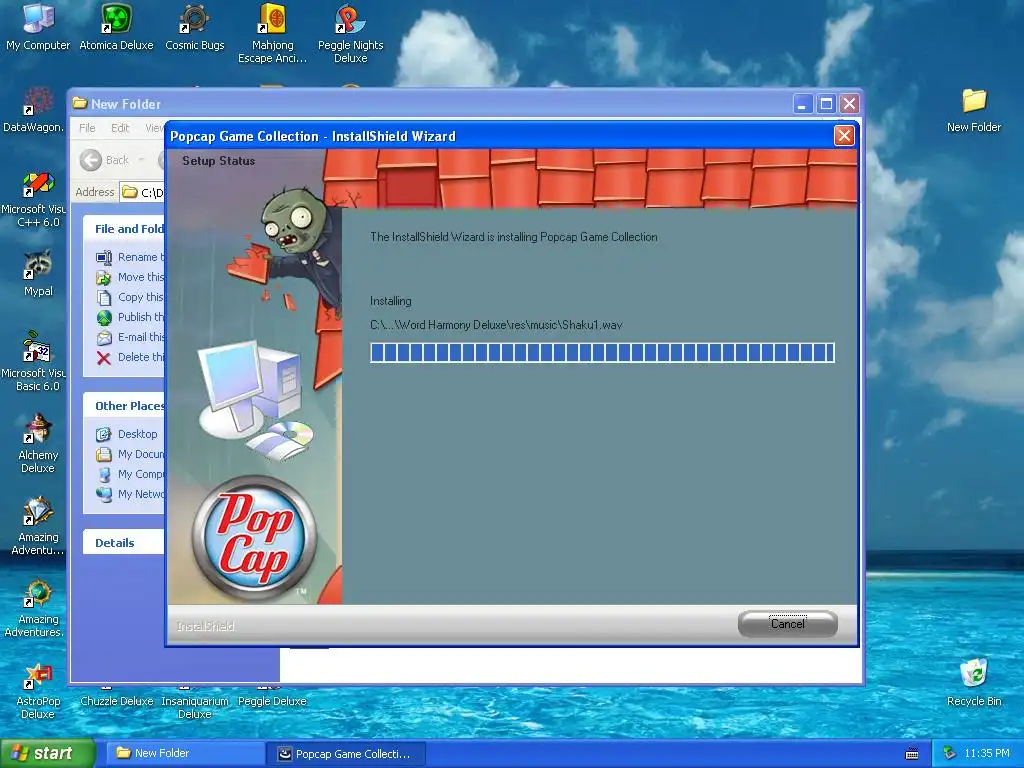Open Cosmic Bugs desktop shortcut
Viewport: 1024px width, 768px height.
click(195, 26)
